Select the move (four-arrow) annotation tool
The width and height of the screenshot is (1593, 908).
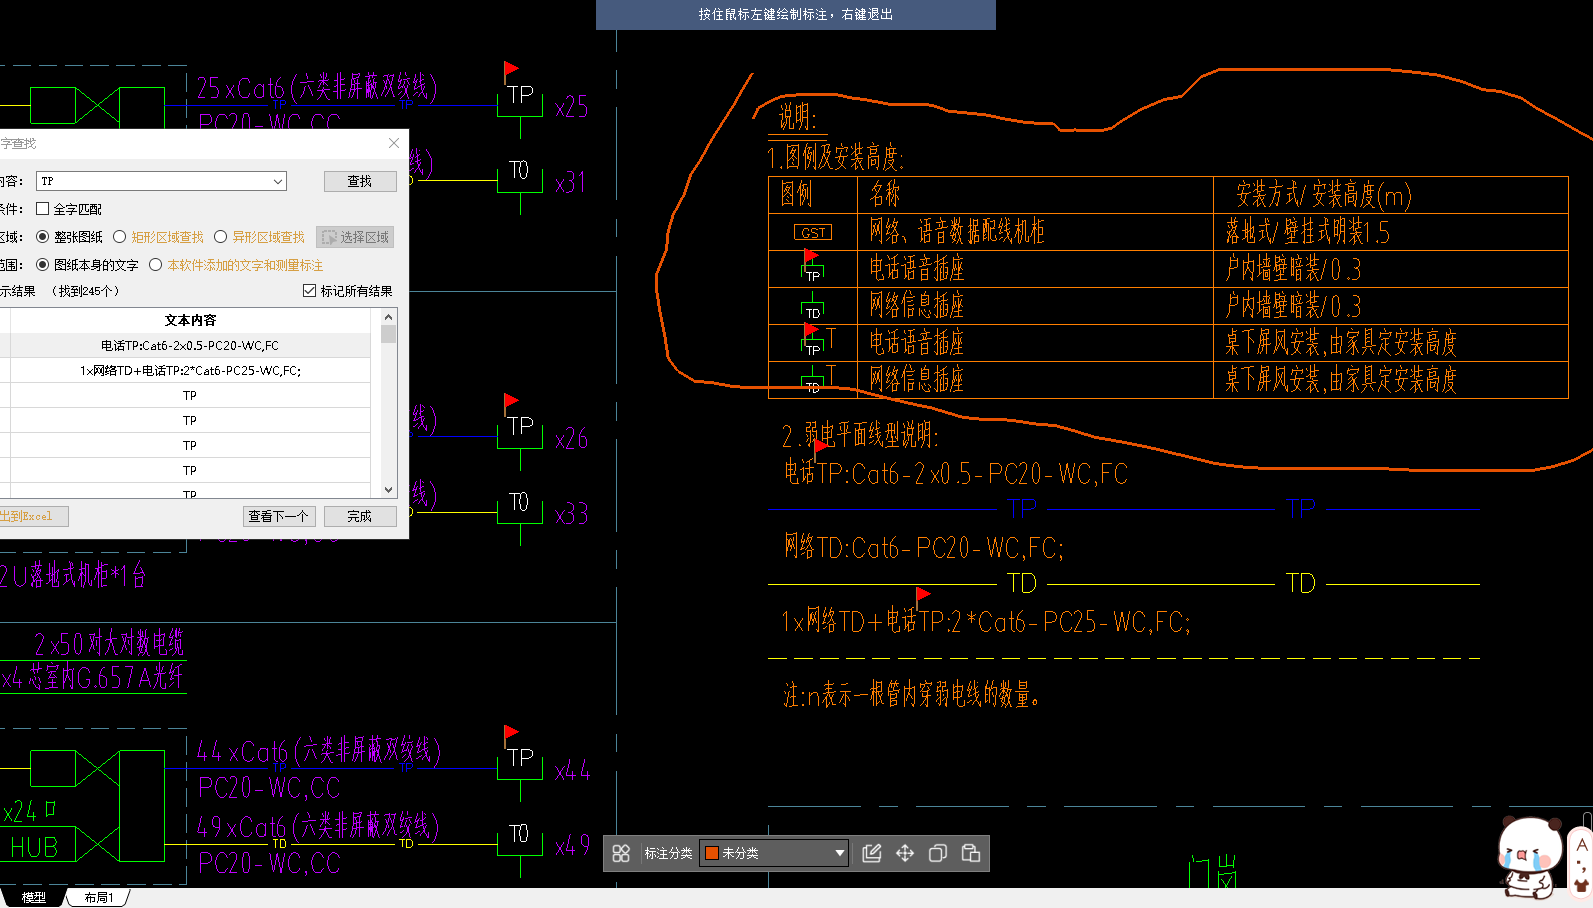point(905,853)
